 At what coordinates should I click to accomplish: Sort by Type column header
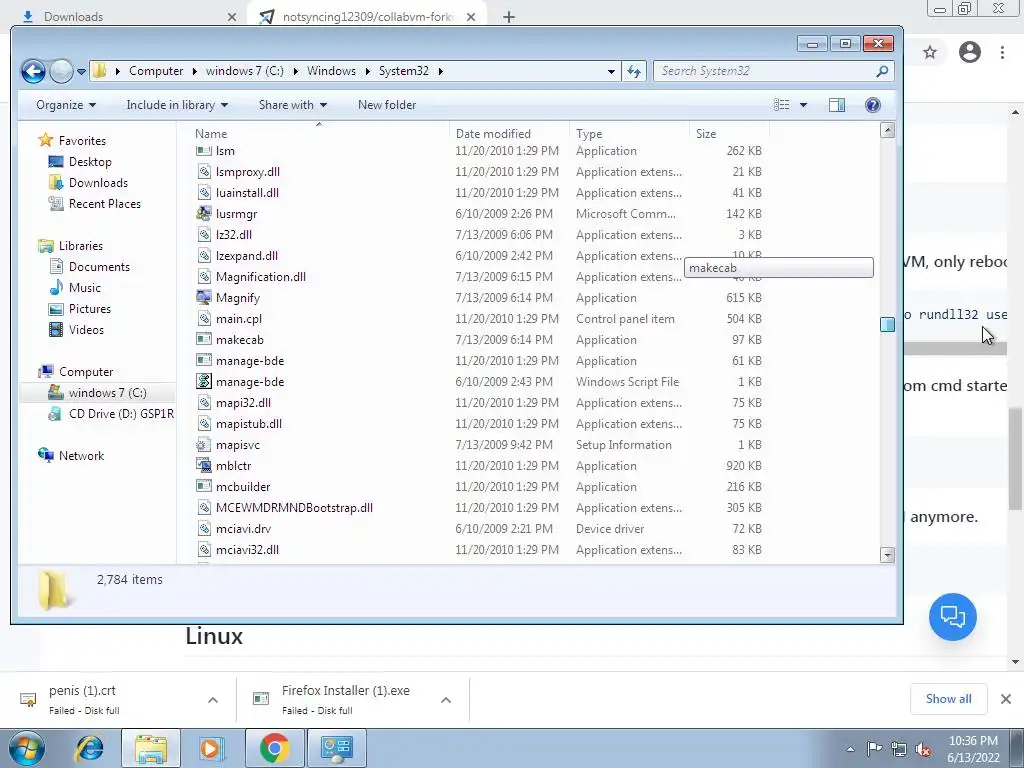589,134
